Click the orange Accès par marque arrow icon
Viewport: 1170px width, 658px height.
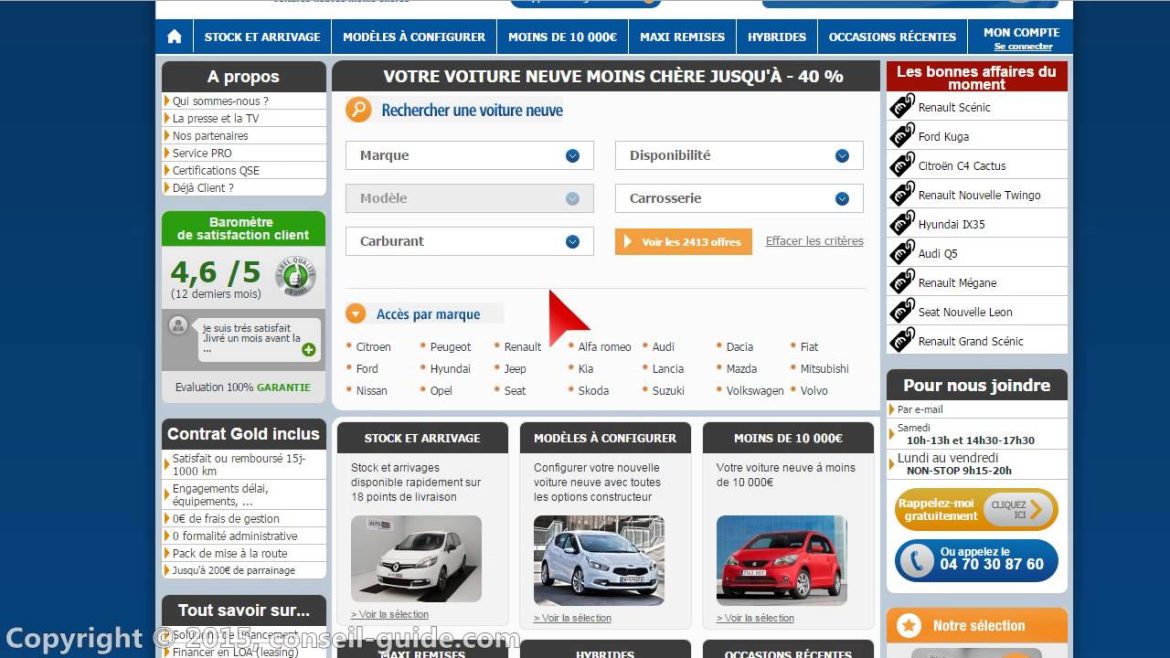(x=355, y=313)
